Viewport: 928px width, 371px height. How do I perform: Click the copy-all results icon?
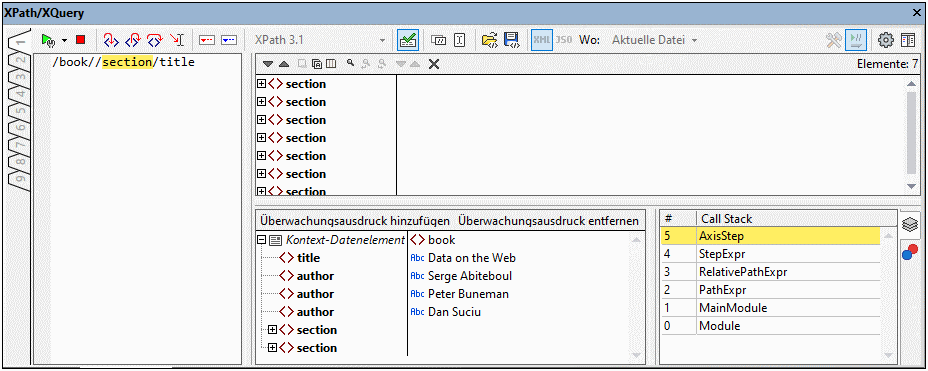point(317,64)
